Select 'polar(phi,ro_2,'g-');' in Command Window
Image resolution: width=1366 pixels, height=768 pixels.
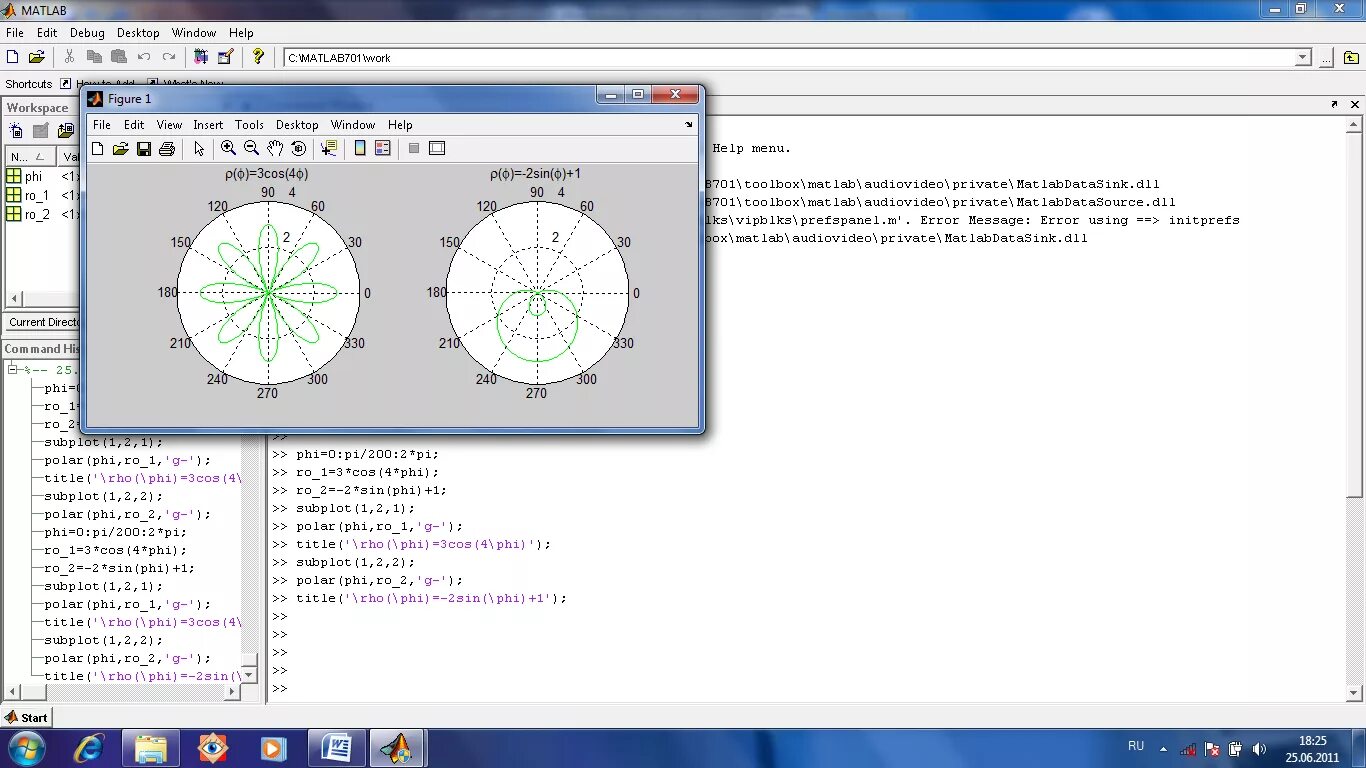pos(379,580)
